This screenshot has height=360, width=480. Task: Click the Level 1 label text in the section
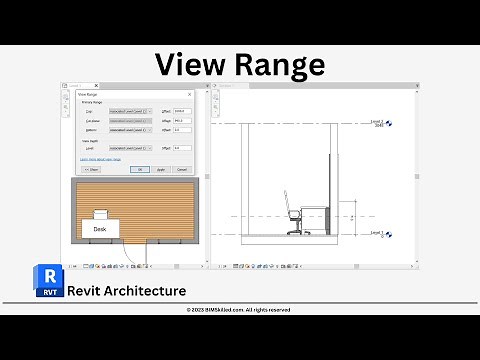pyautogui.click(x=377, y=232)
